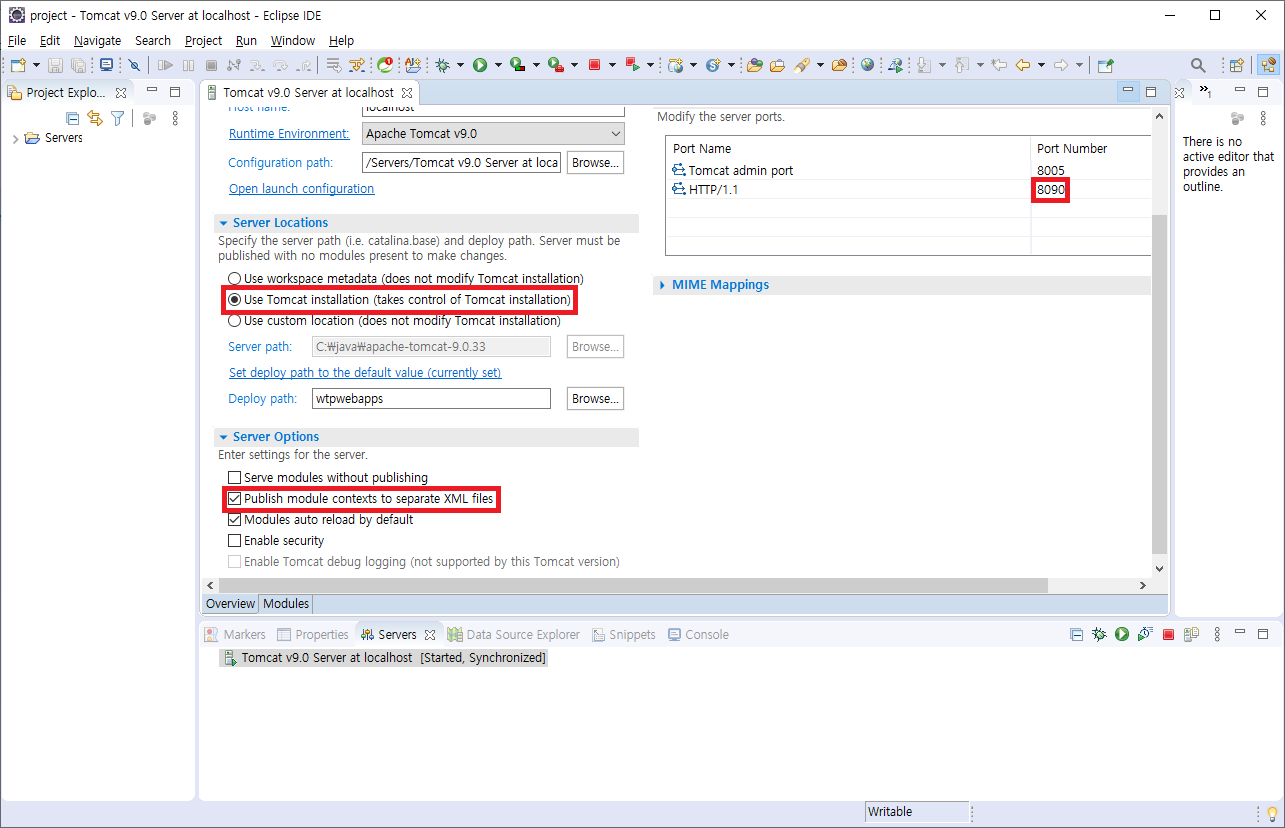Viewport: 1285px width, 828px height.
Task: Open the Markers tab
Action: (x=235, y=634)
